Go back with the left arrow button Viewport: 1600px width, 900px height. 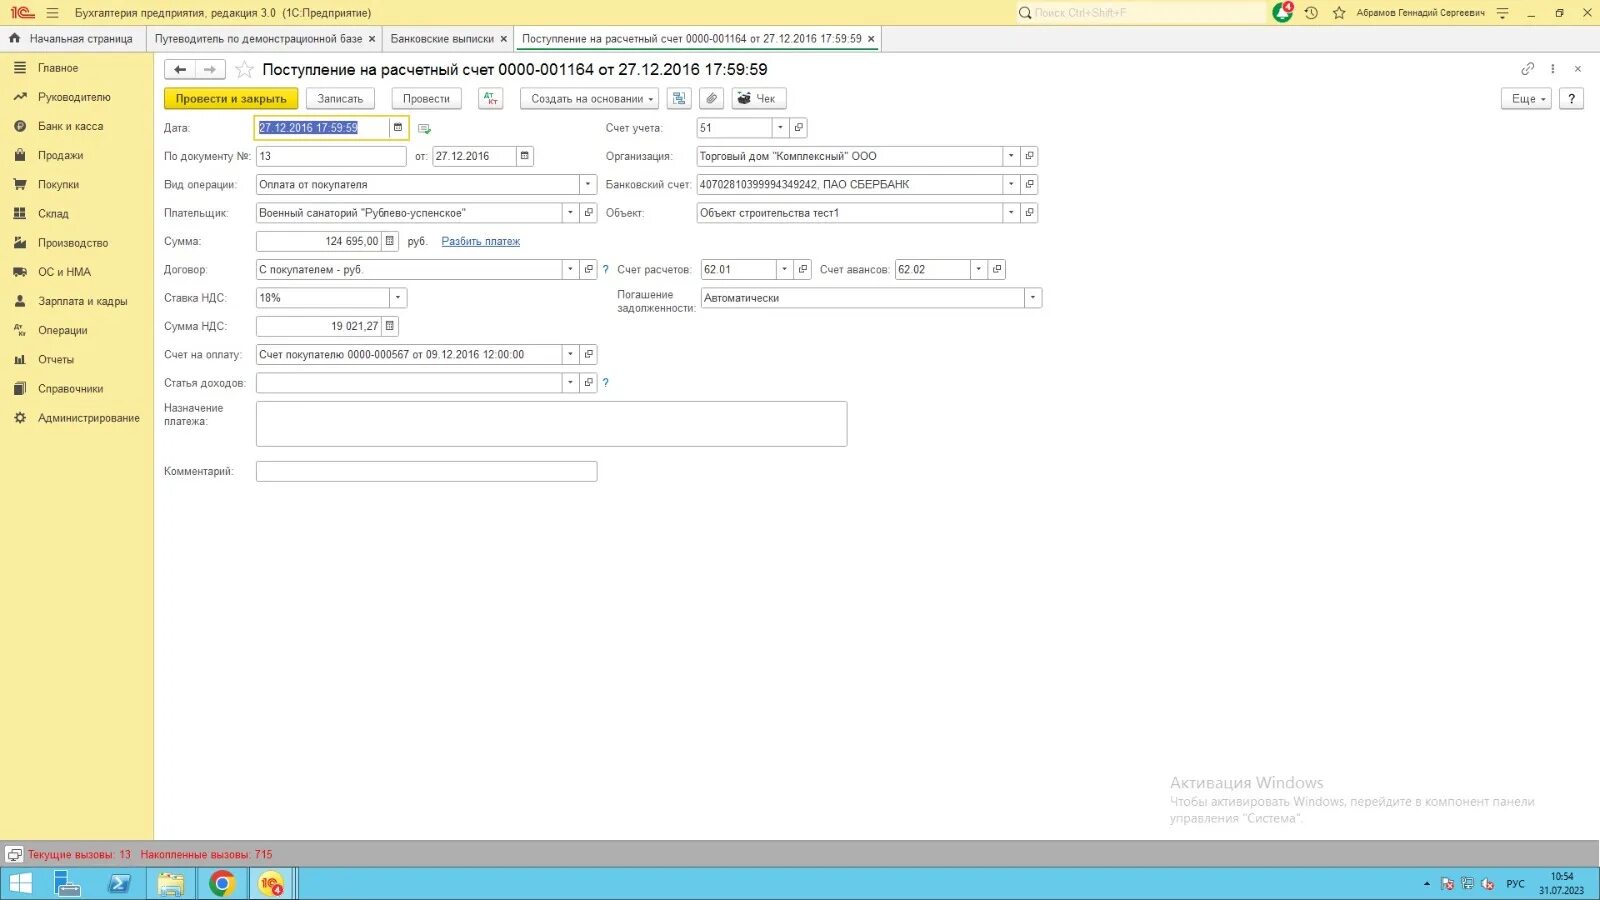pos(180,69)
